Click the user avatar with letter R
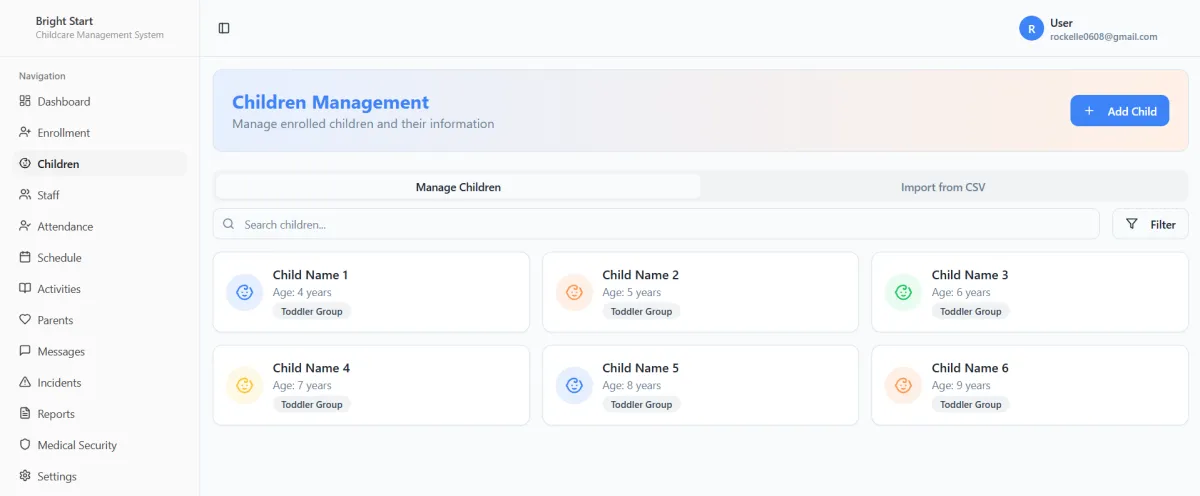1200x496 pixels. click(1031, 29)
